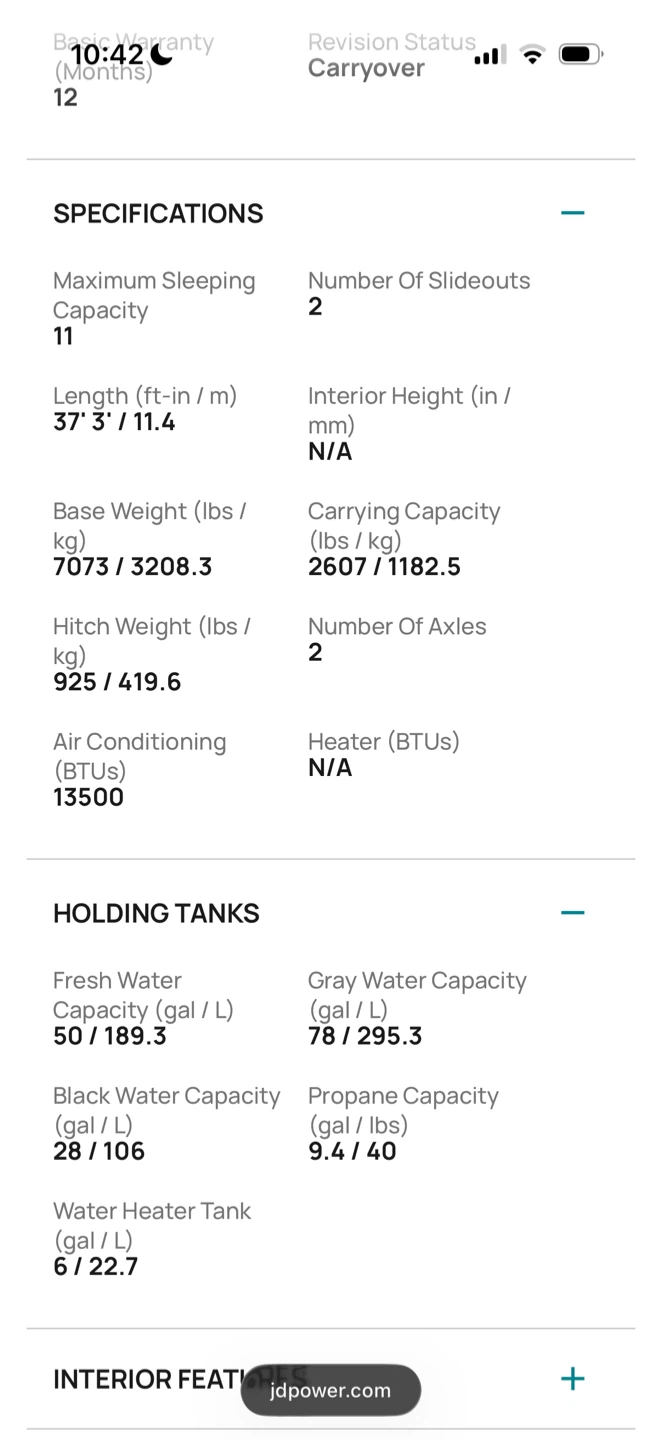
Task: Tap the cellular signal bars icon
Action: [490, 54]
